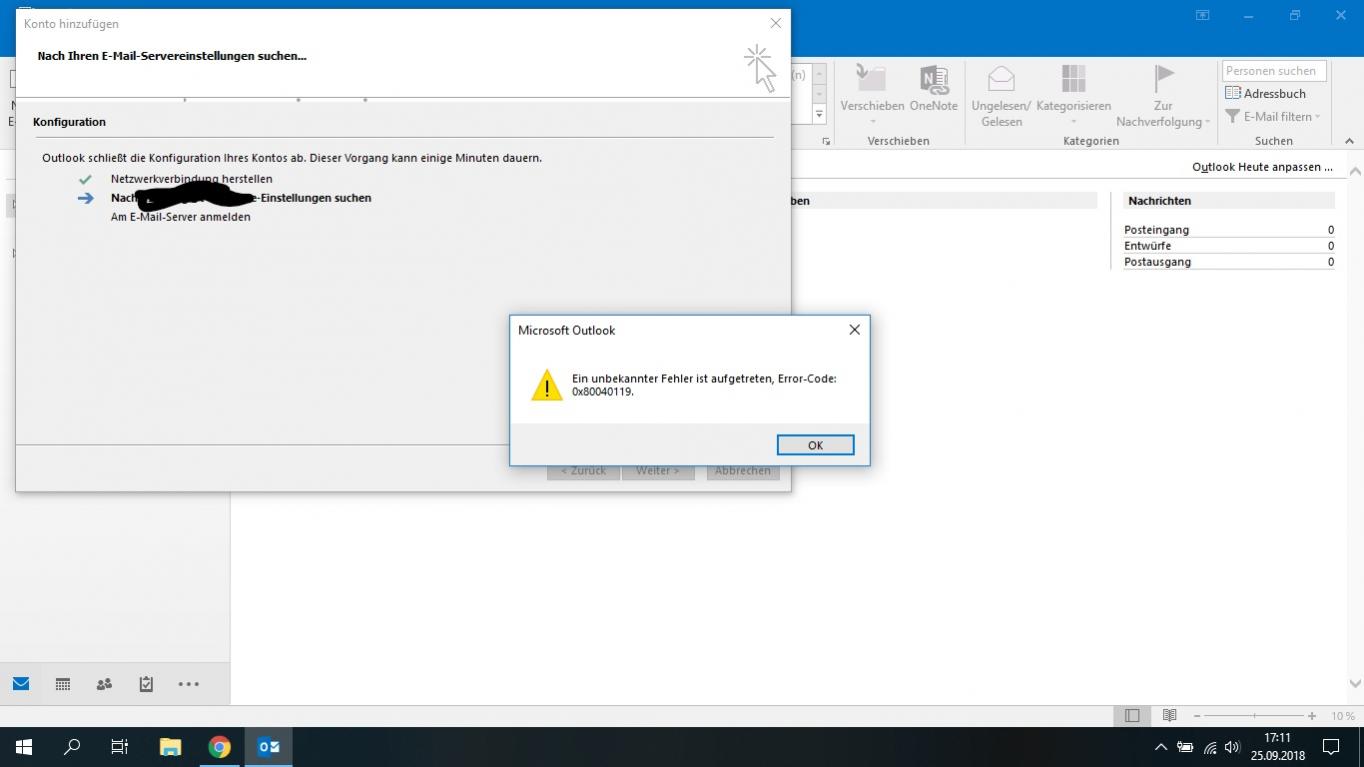Screen dimensions: 1364x767
Task: Open Task View on the taskbar
Action: point(120,747)
